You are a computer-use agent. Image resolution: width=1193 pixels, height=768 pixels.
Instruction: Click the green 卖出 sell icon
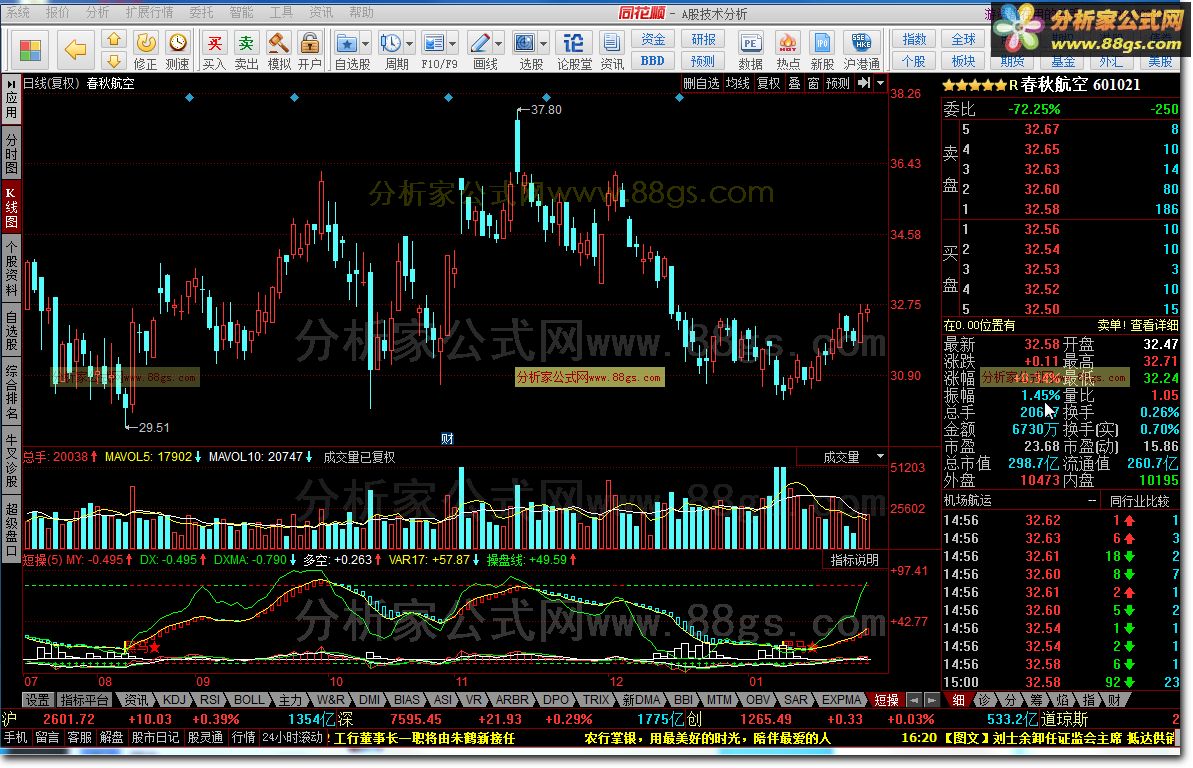[x=246, y=43]
